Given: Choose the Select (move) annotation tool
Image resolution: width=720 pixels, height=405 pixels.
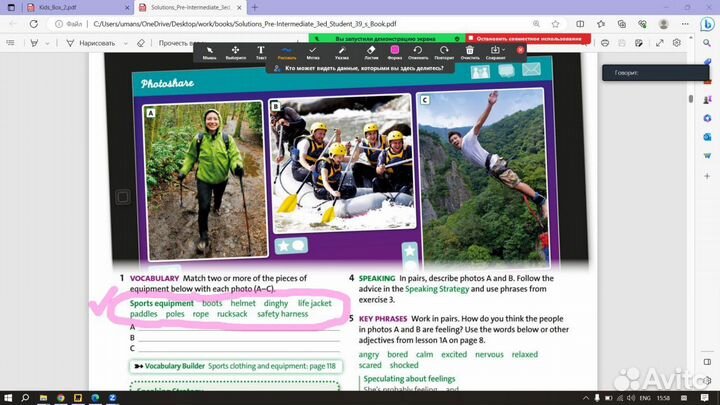Looking at the screenshot, I should (236, 52).
